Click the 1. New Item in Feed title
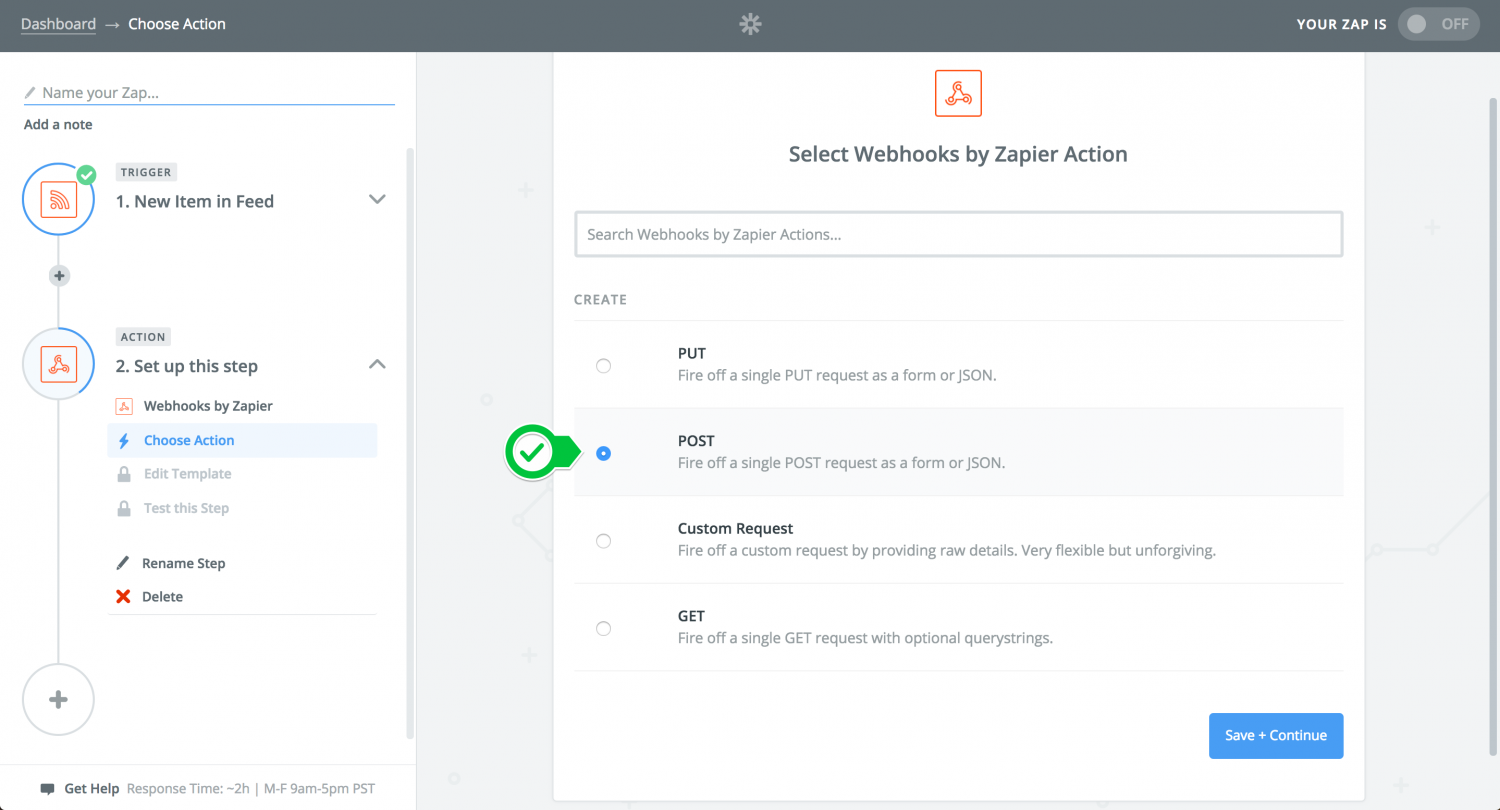 (x=195, y=201)
